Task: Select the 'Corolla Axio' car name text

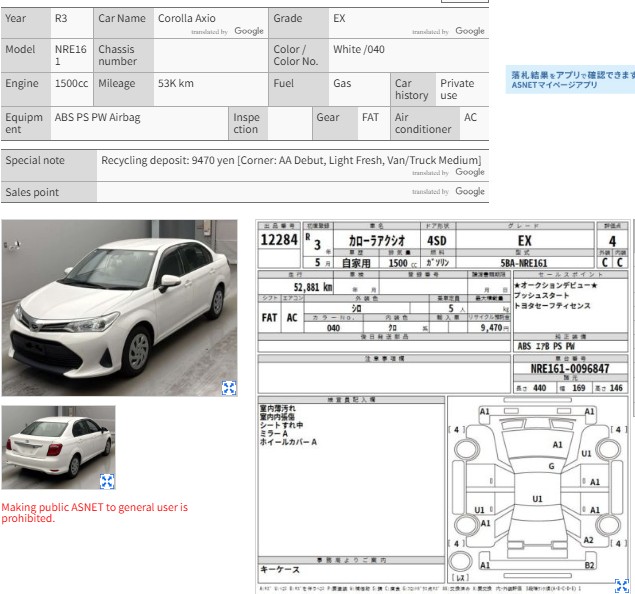Action: click(187, 18)
